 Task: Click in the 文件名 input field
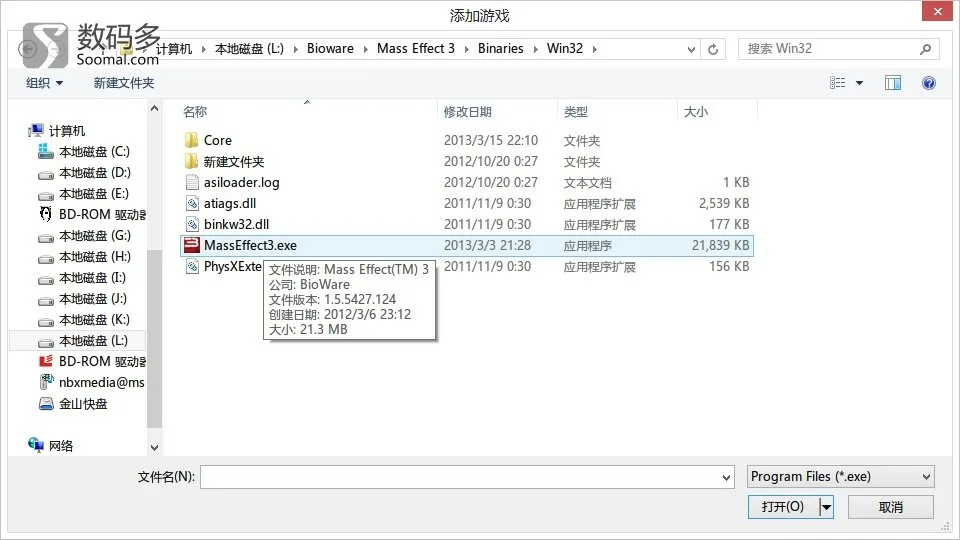(460, 477)
